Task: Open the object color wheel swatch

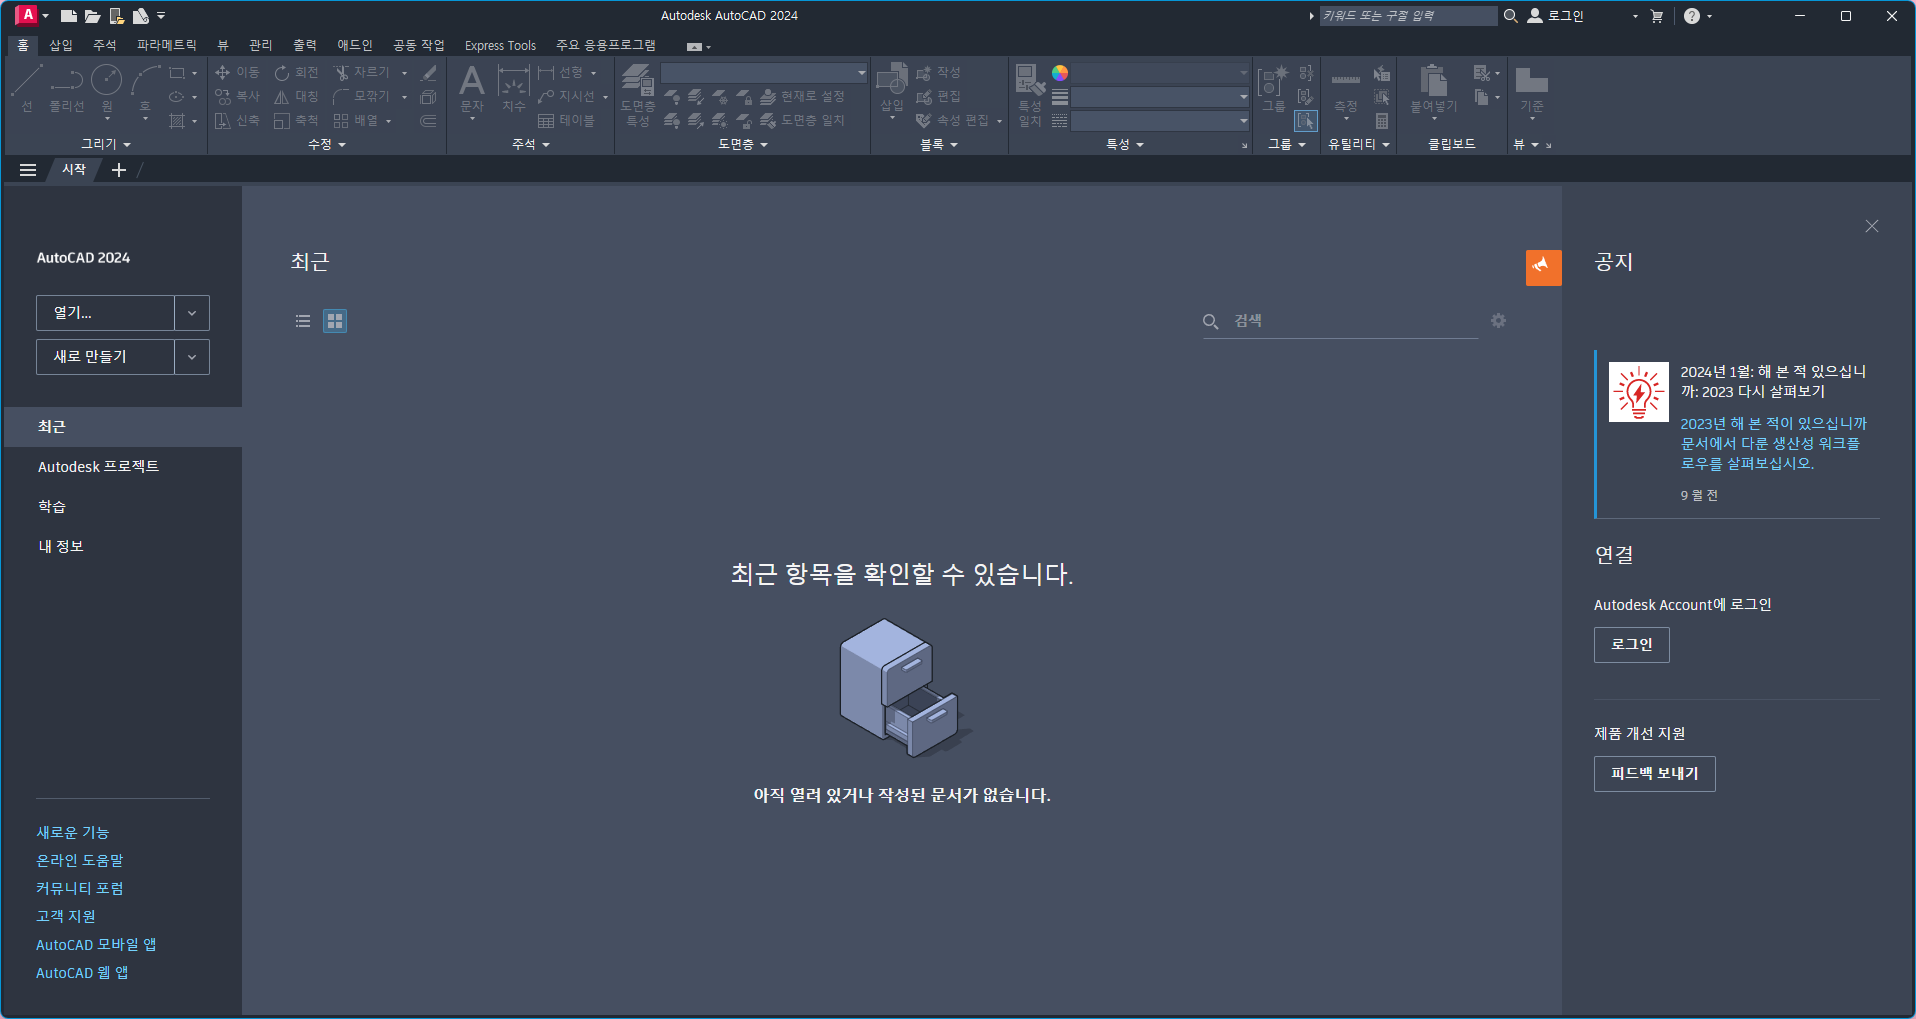Action: click(1060, 73)
